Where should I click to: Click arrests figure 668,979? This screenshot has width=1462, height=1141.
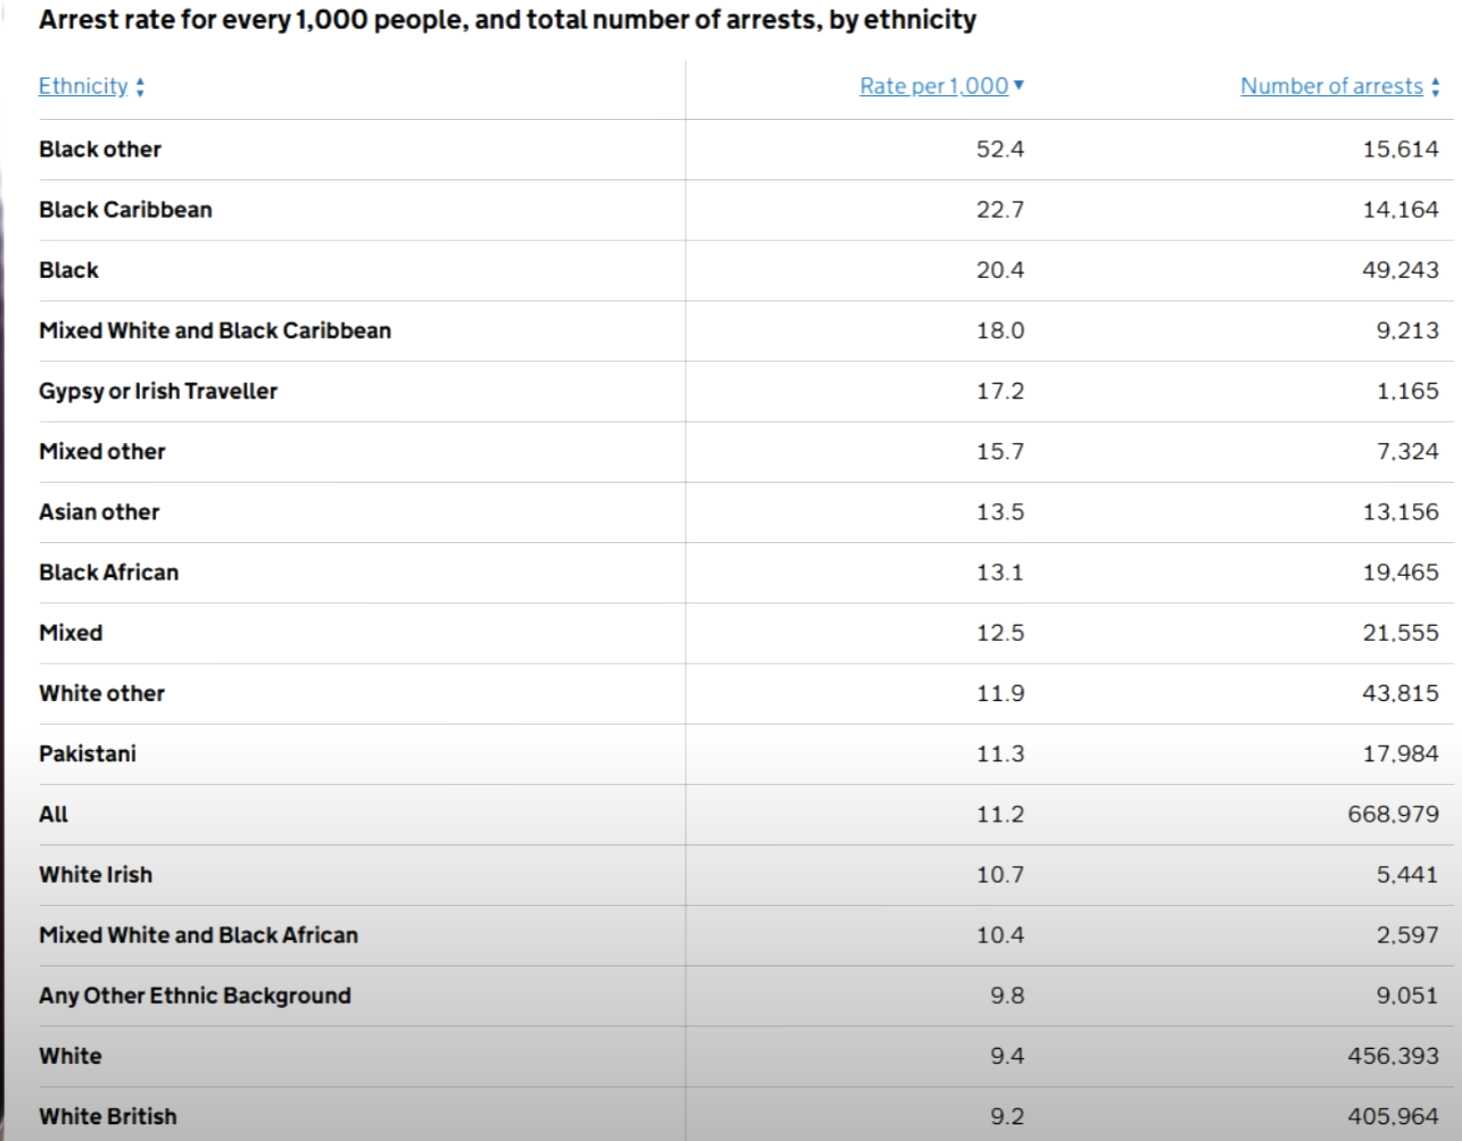(1393, 815)
